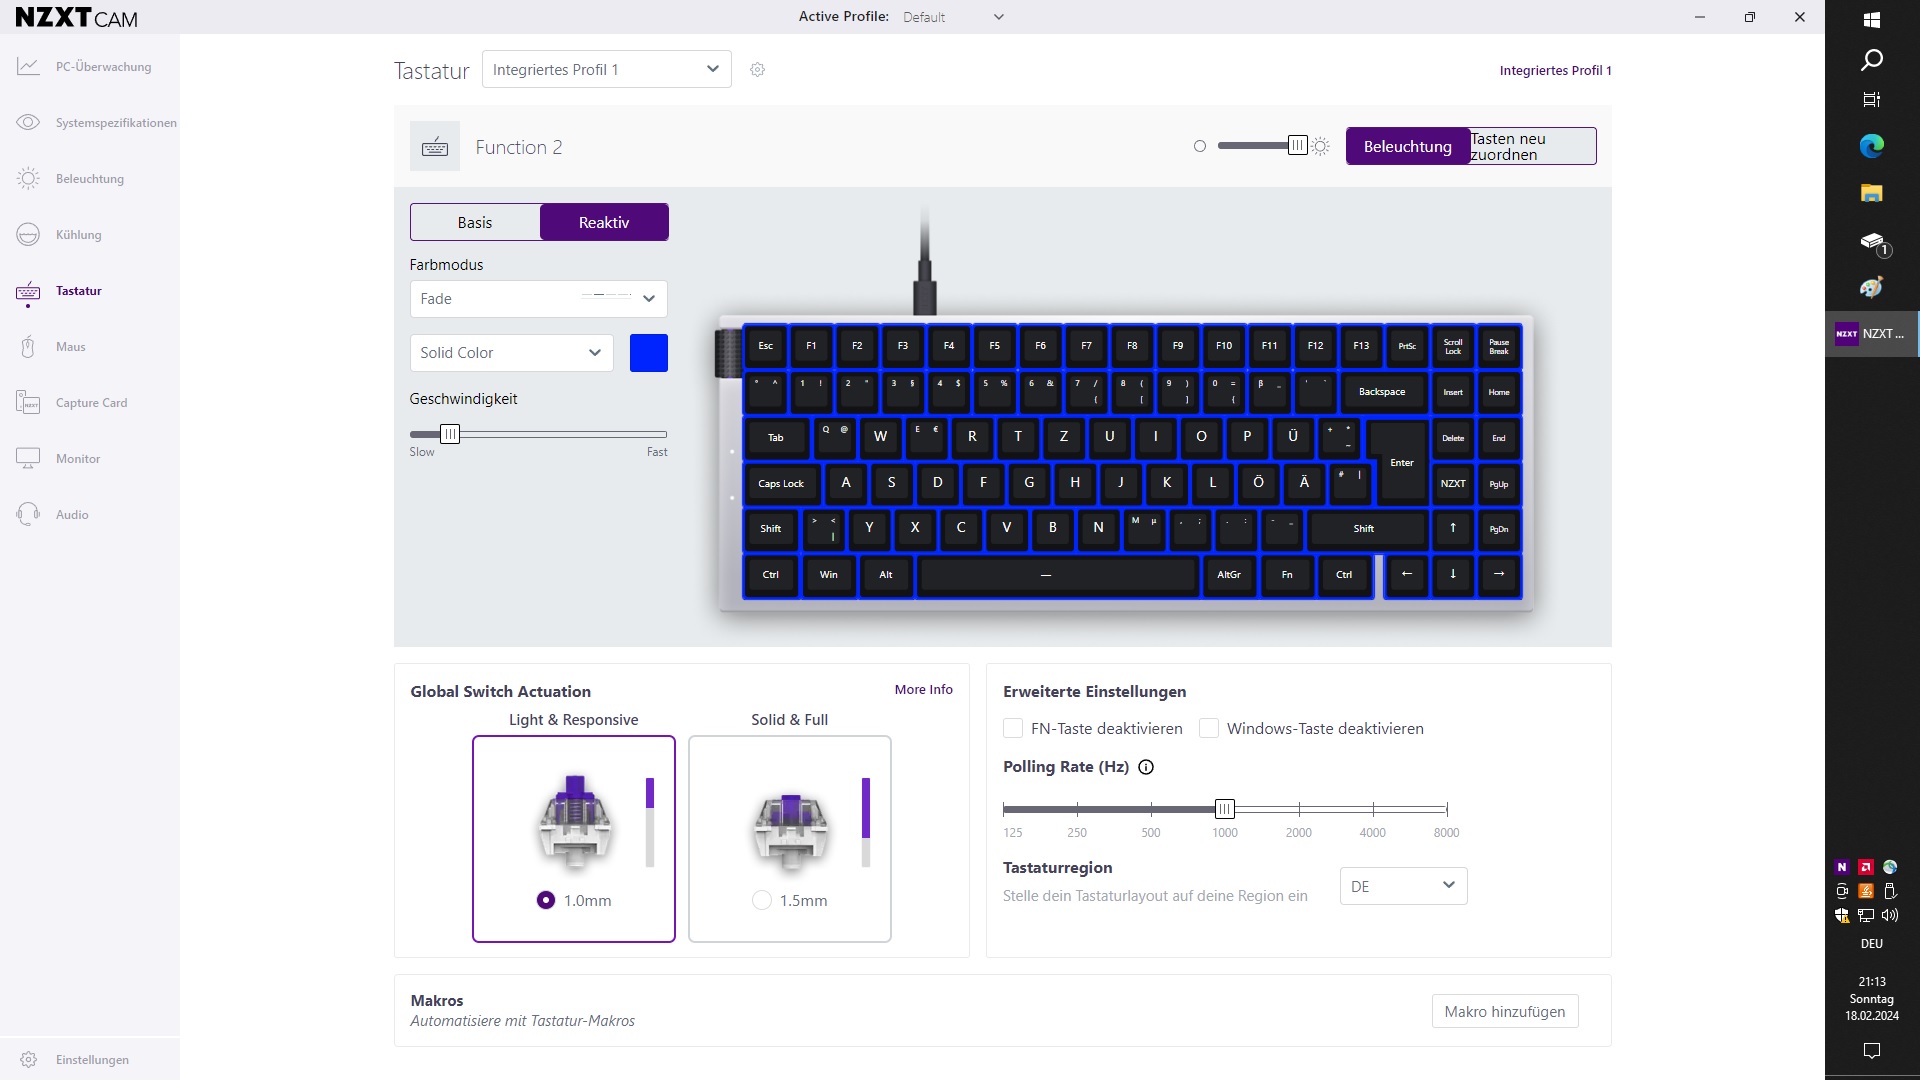Select the Tasten neu zuordnen tab

coord(1532,146)
